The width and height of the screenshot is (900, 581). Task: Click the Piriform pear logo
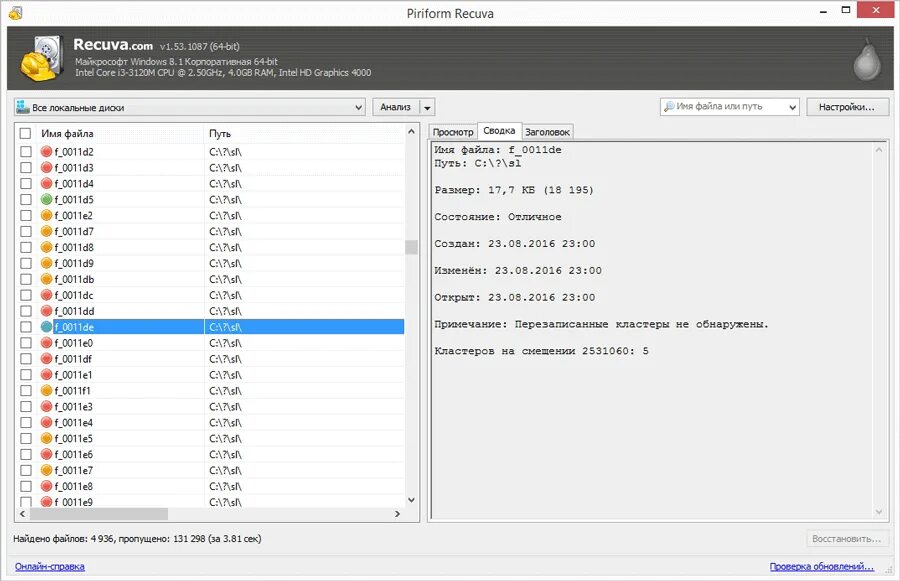pos(866,60)
